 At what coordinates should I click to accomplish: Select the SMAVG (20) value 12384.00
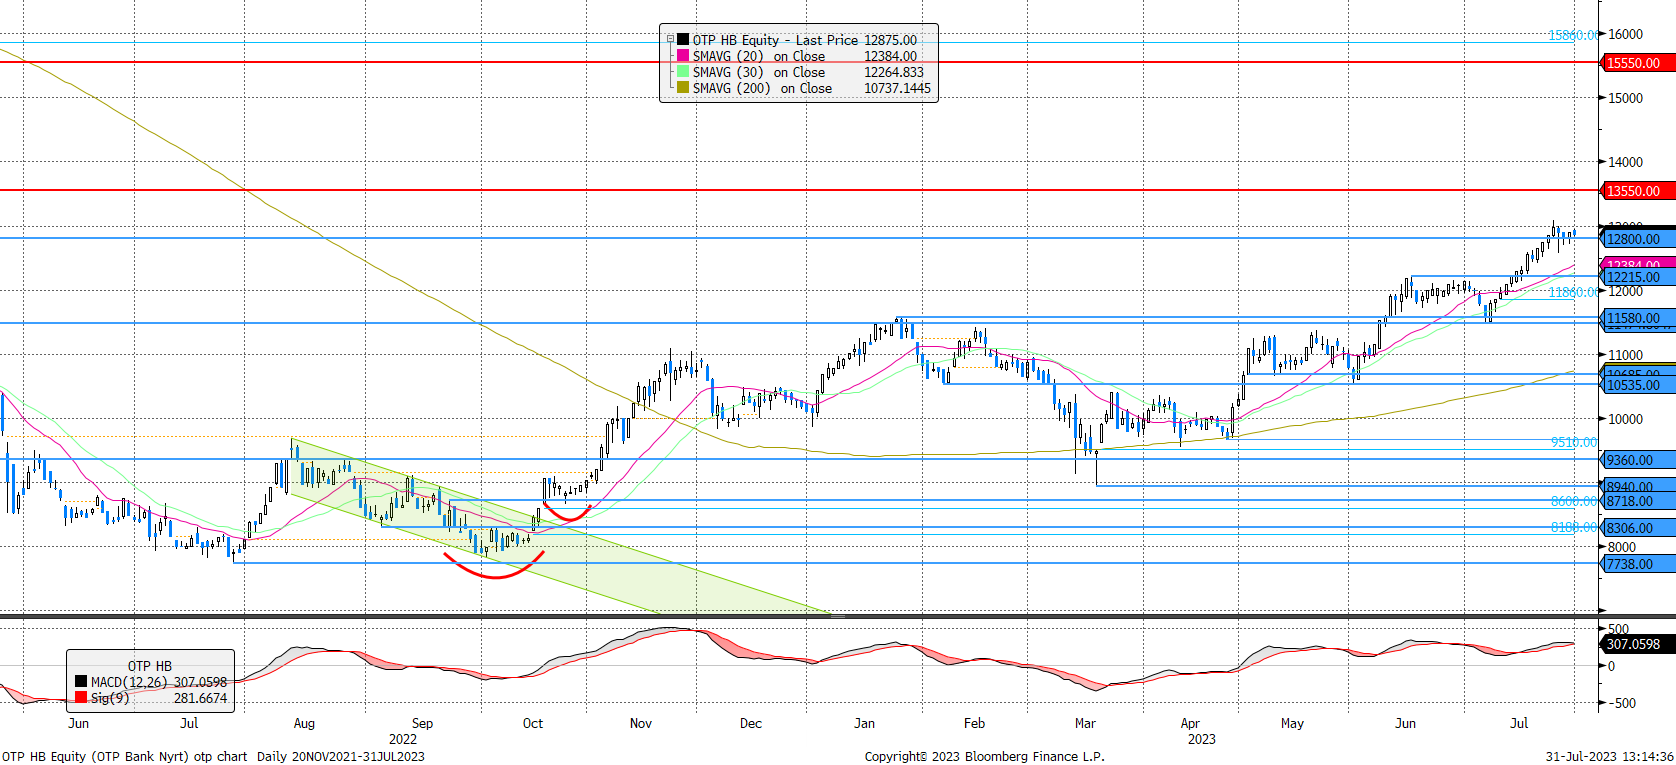890,56
